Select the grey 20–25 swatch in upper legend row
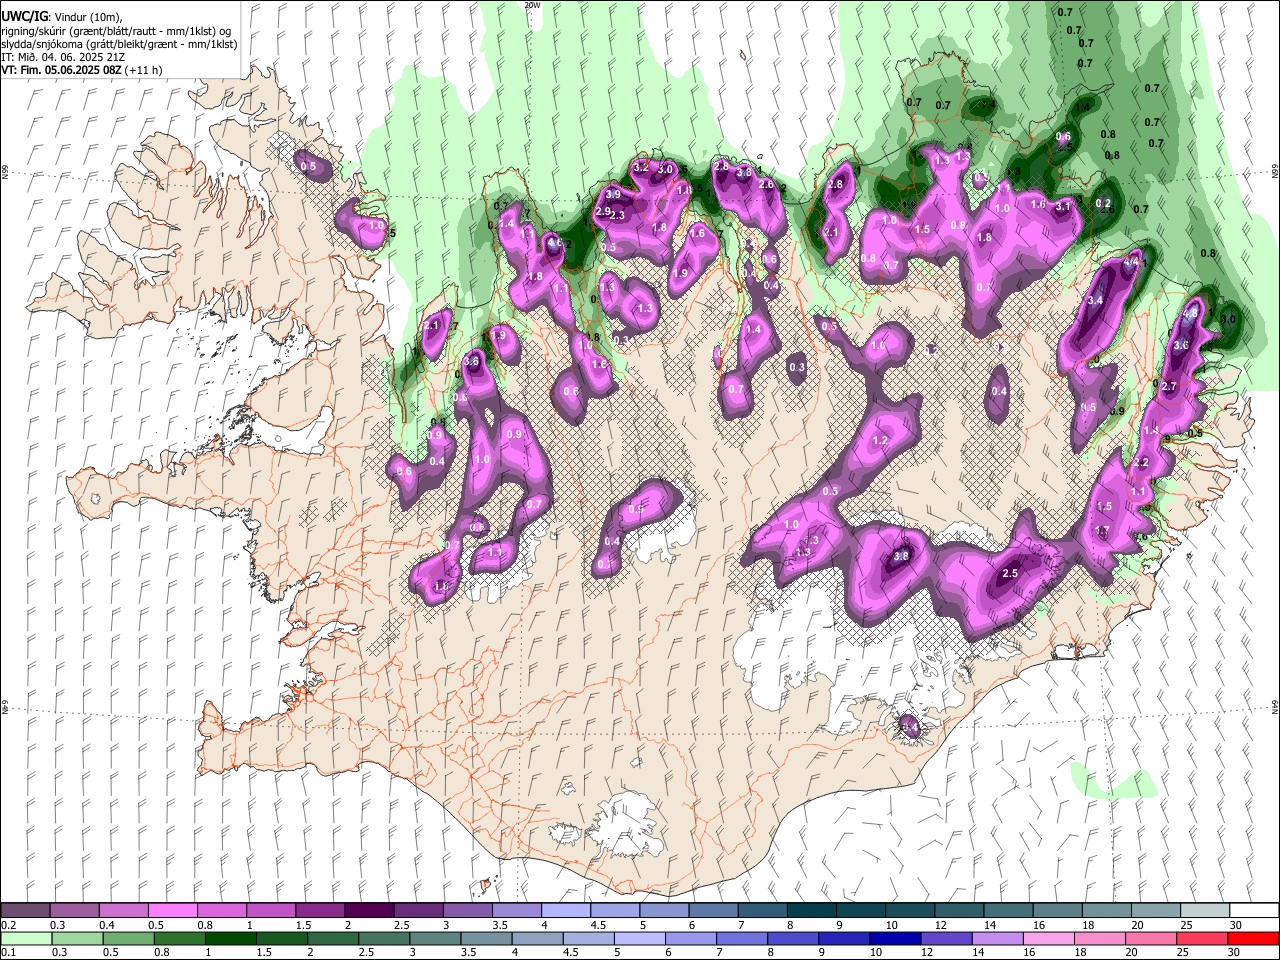 pyautogui.click(x=1155, y=911)
